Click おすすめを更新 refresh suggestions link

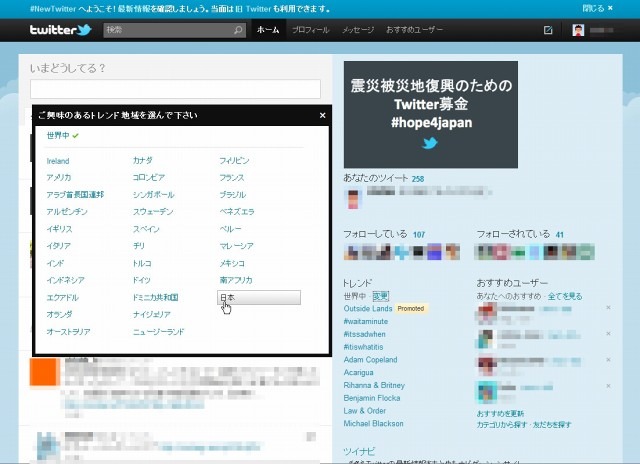click(500, 413)
